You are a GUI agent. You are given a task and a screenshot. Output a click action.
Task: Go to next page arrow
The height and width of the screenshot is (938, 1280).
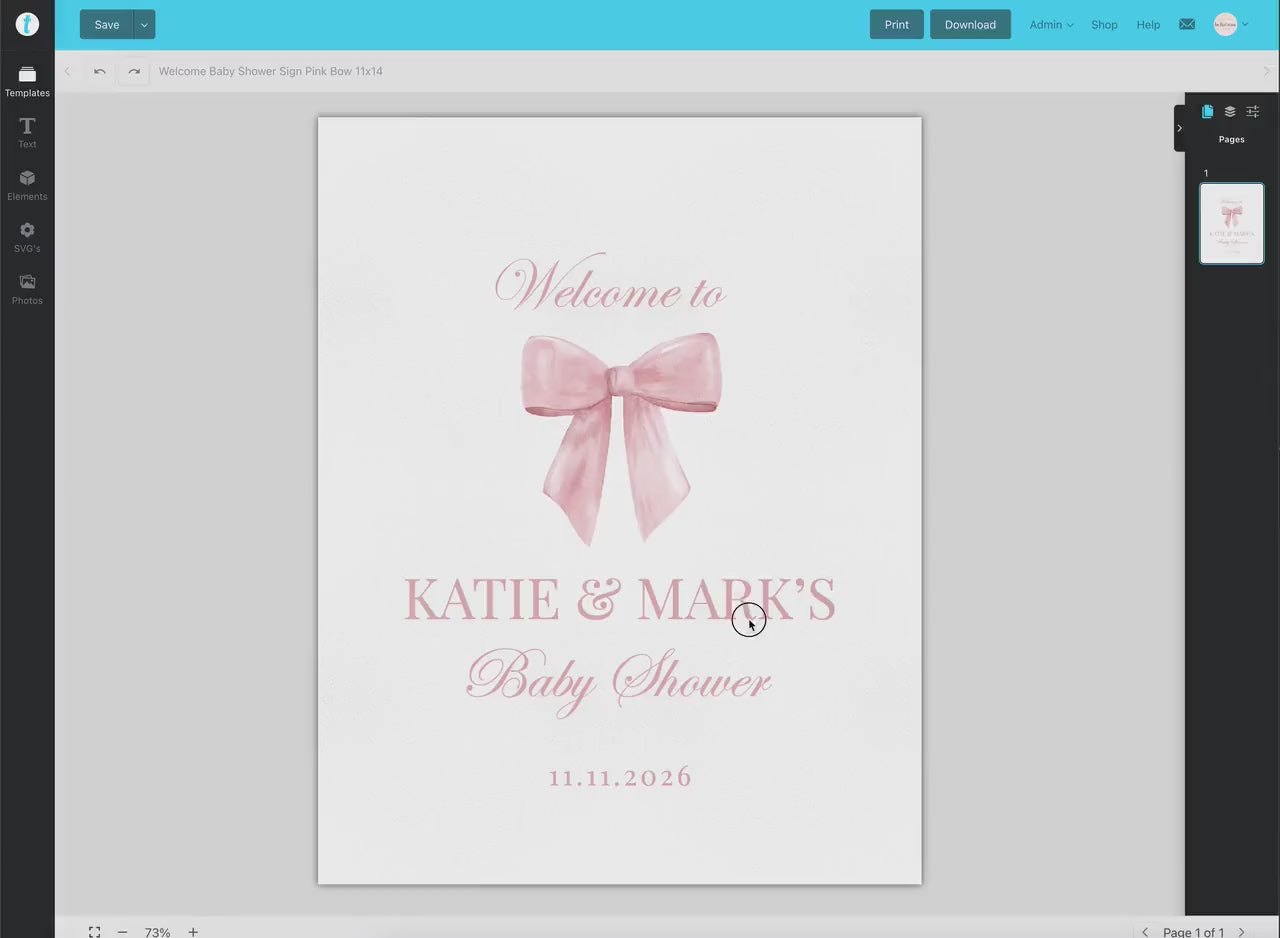pos(1242,932)
